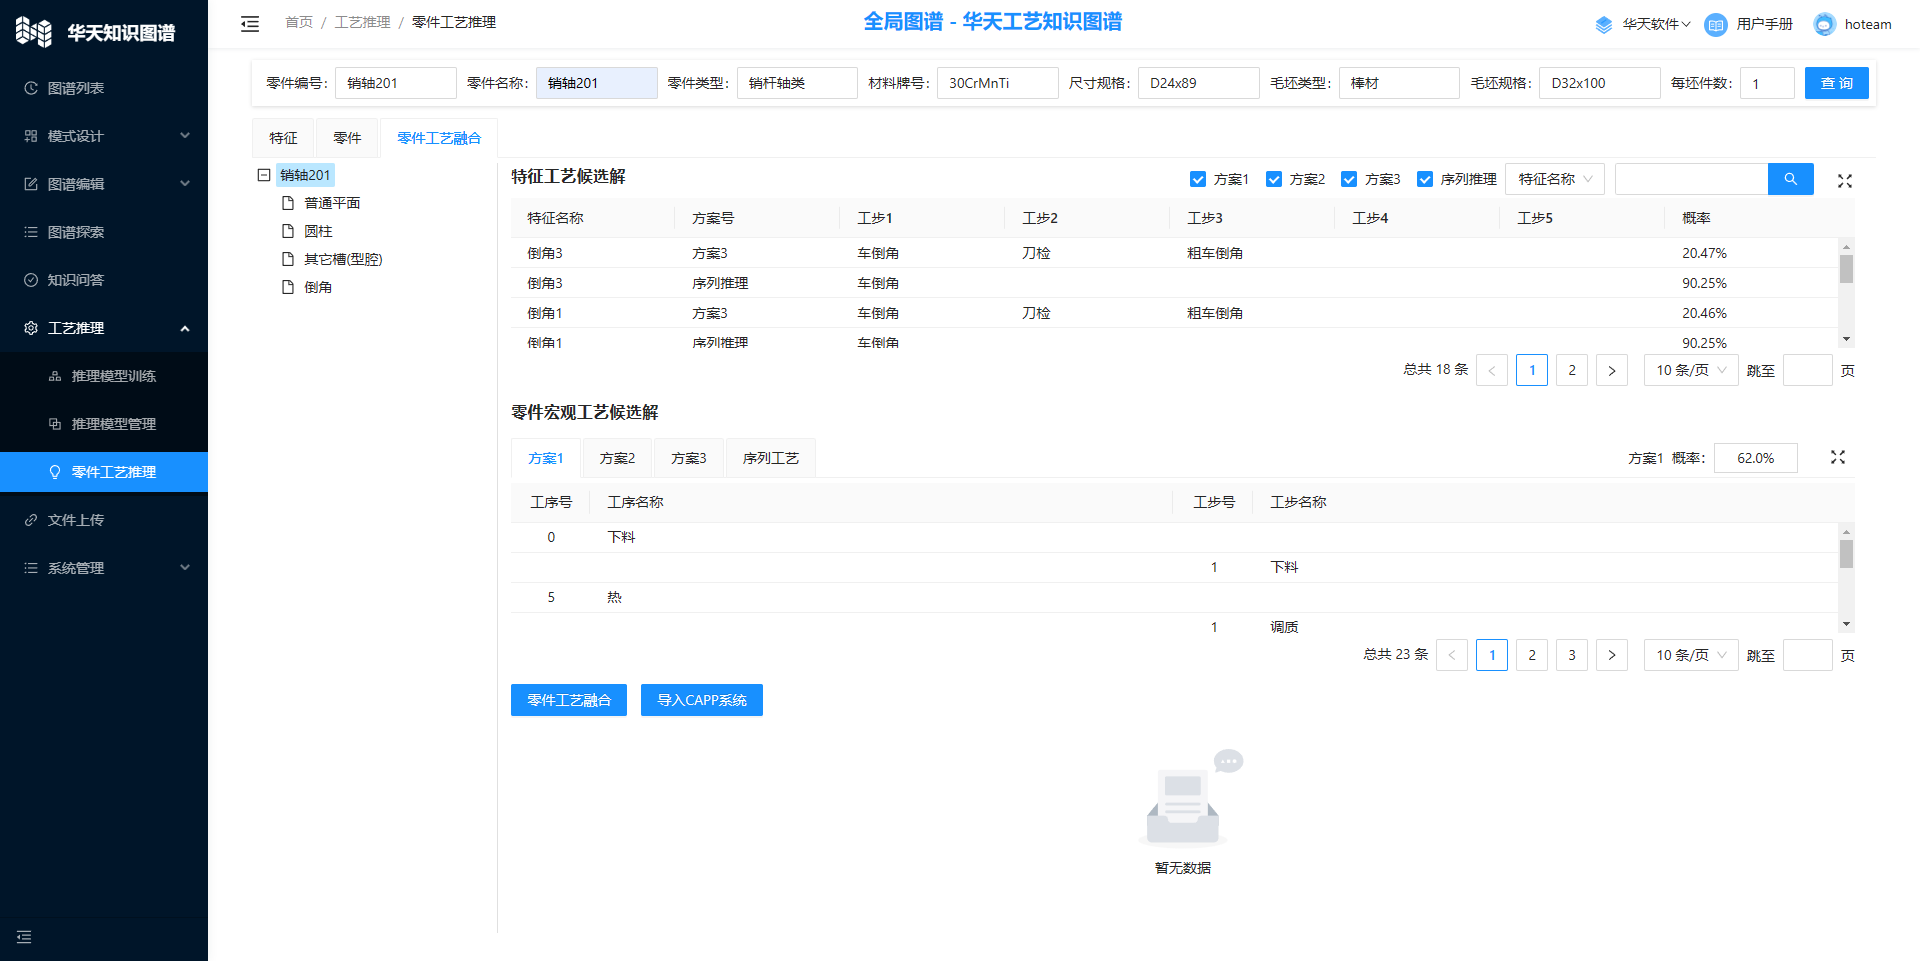Click the hoteam user avatar
The image size is (1920, 961).
1824,25
